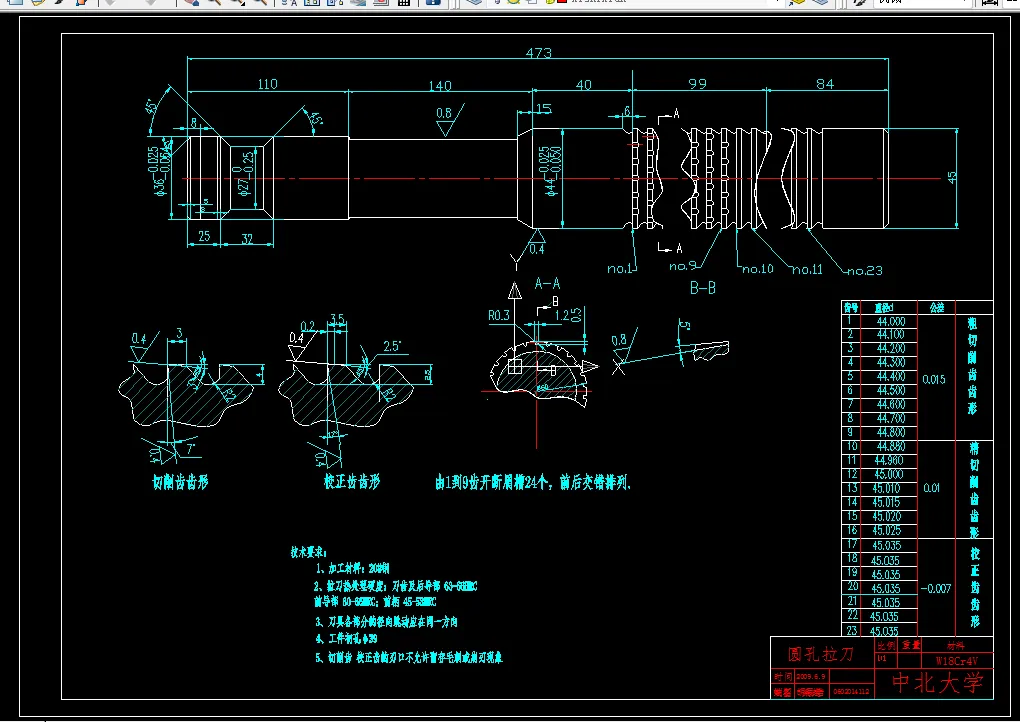The image size is (1020, 722).
Task: Click diameter value 44.000 in table
Action: [891, 321]
